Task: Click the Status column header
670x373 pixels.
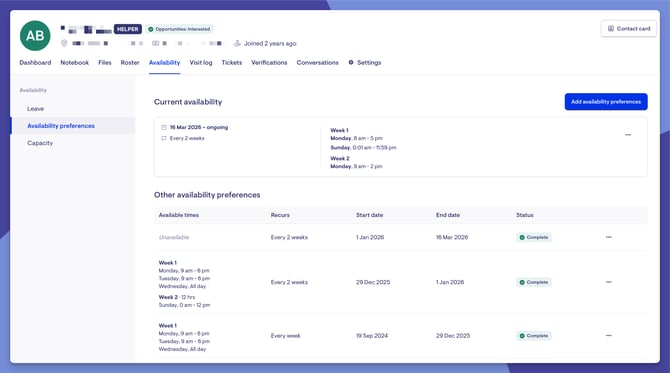Action: pos(525,215)
